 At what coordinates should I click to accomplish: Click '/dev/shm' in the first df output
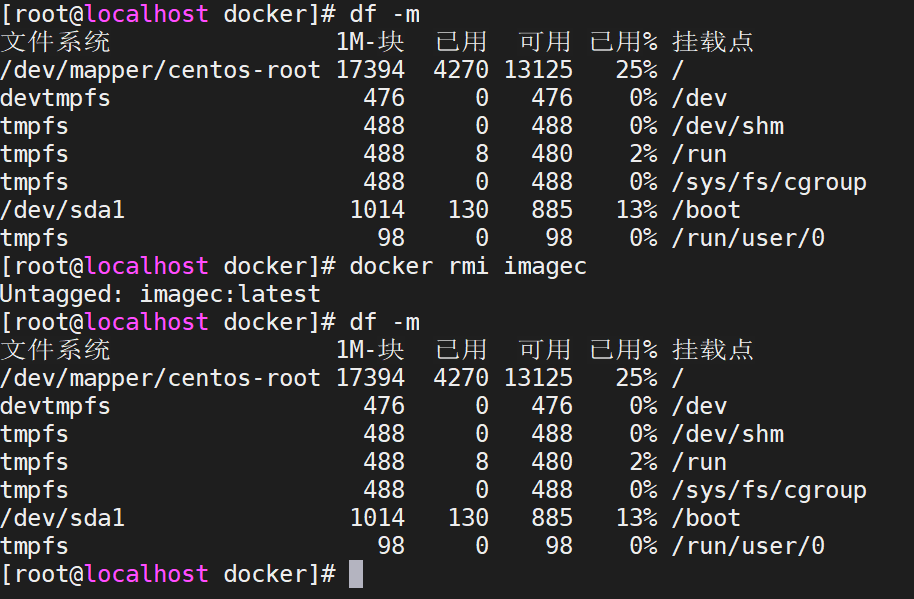click(727, 126)
